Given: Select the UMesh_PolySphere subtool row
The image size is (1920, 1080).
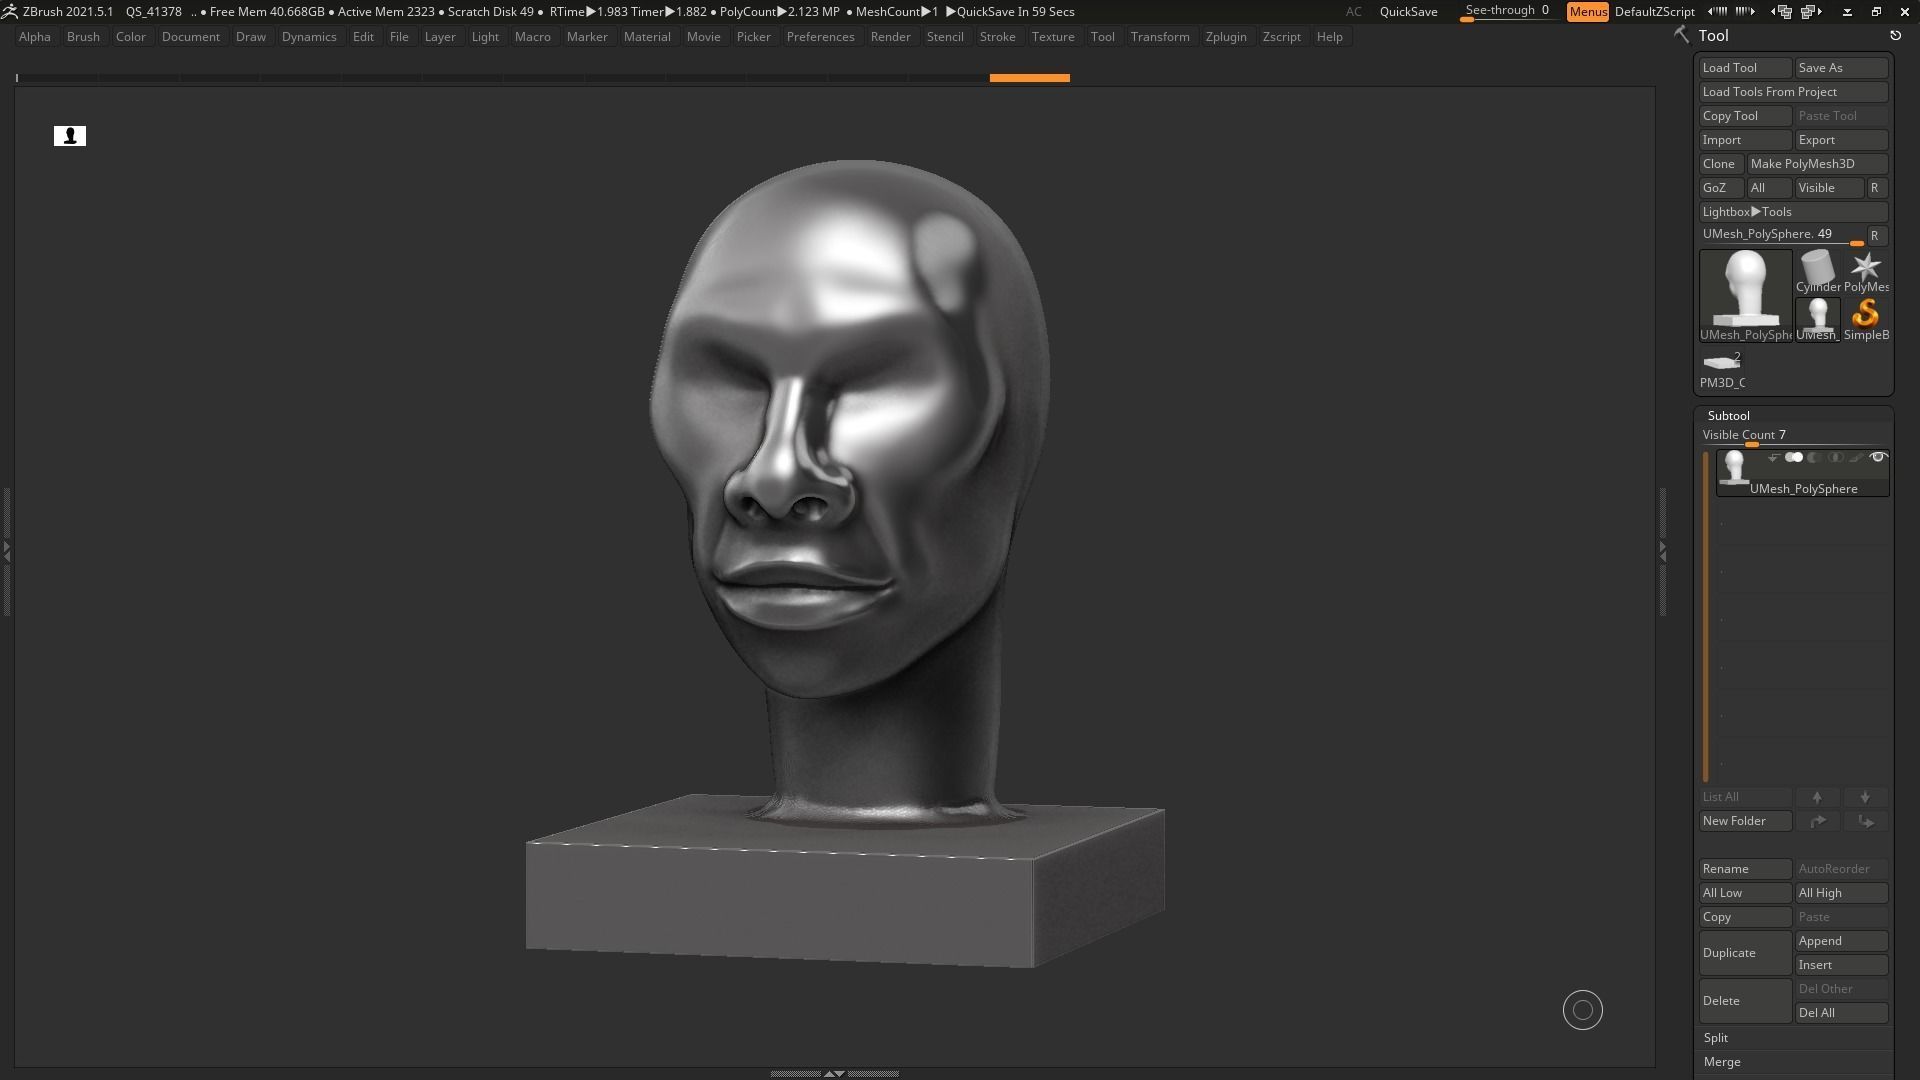Looking at the screenshot, I should [x=1802, y=472].
